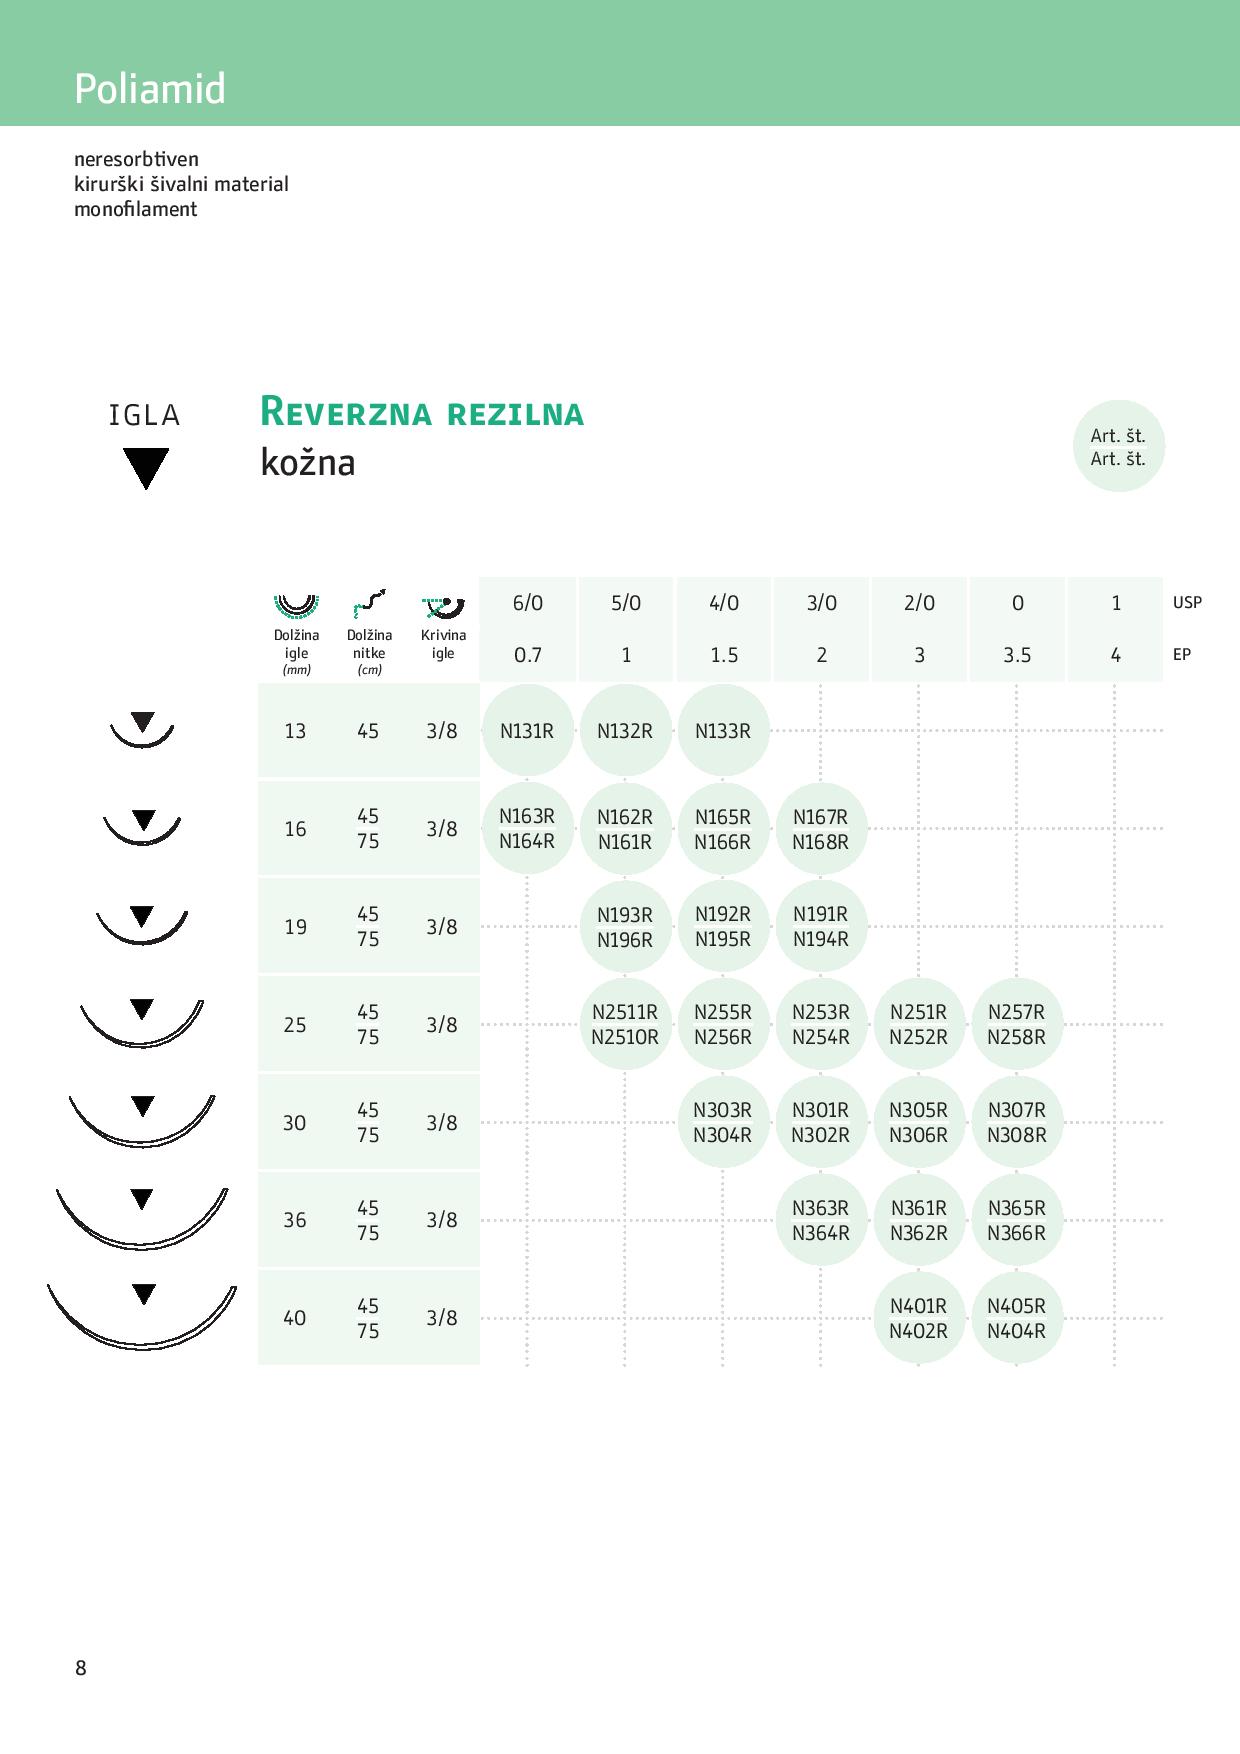
Task: Click the Art. št. legend circle
Action: pyautogui.click(x=1118, y=447)
